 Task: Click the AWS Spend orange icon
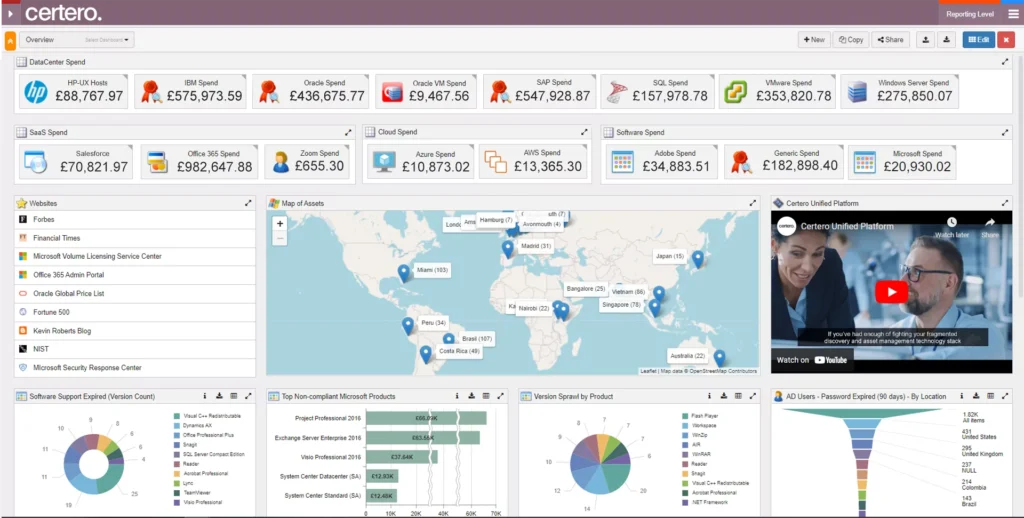(496, 162)
